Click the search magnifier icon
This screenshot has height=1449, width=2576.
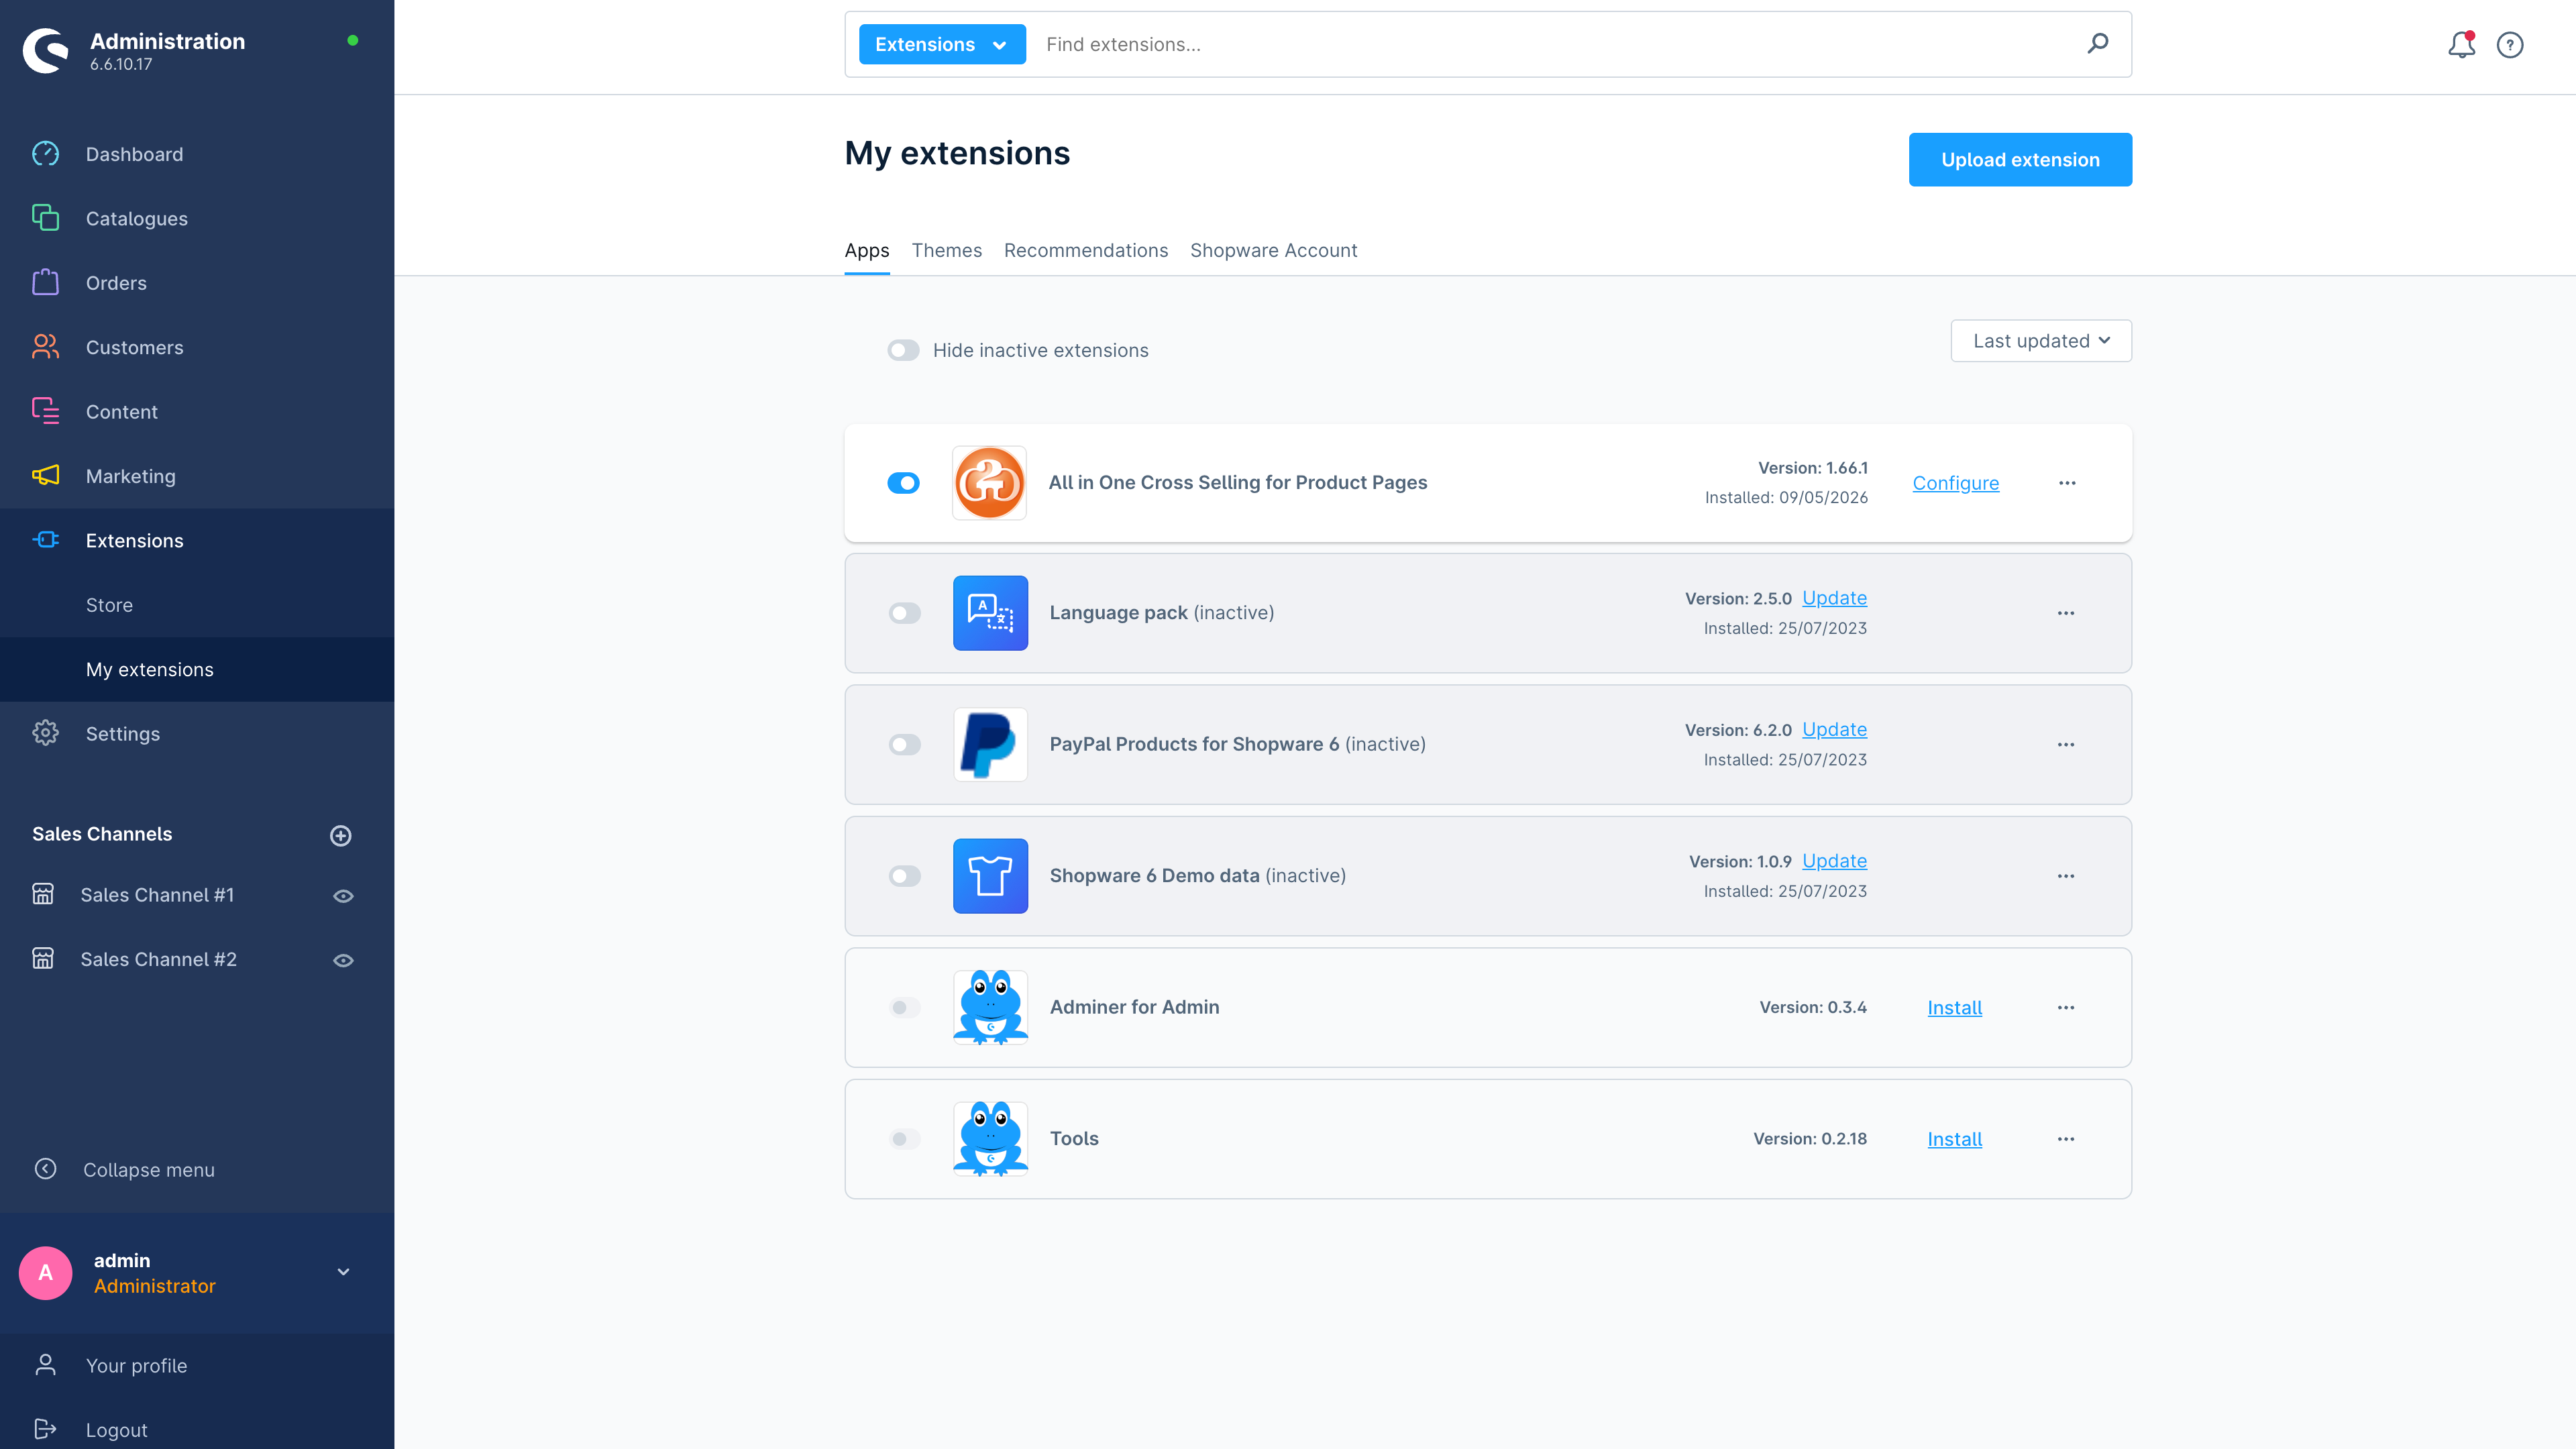tap(2098, 43)
